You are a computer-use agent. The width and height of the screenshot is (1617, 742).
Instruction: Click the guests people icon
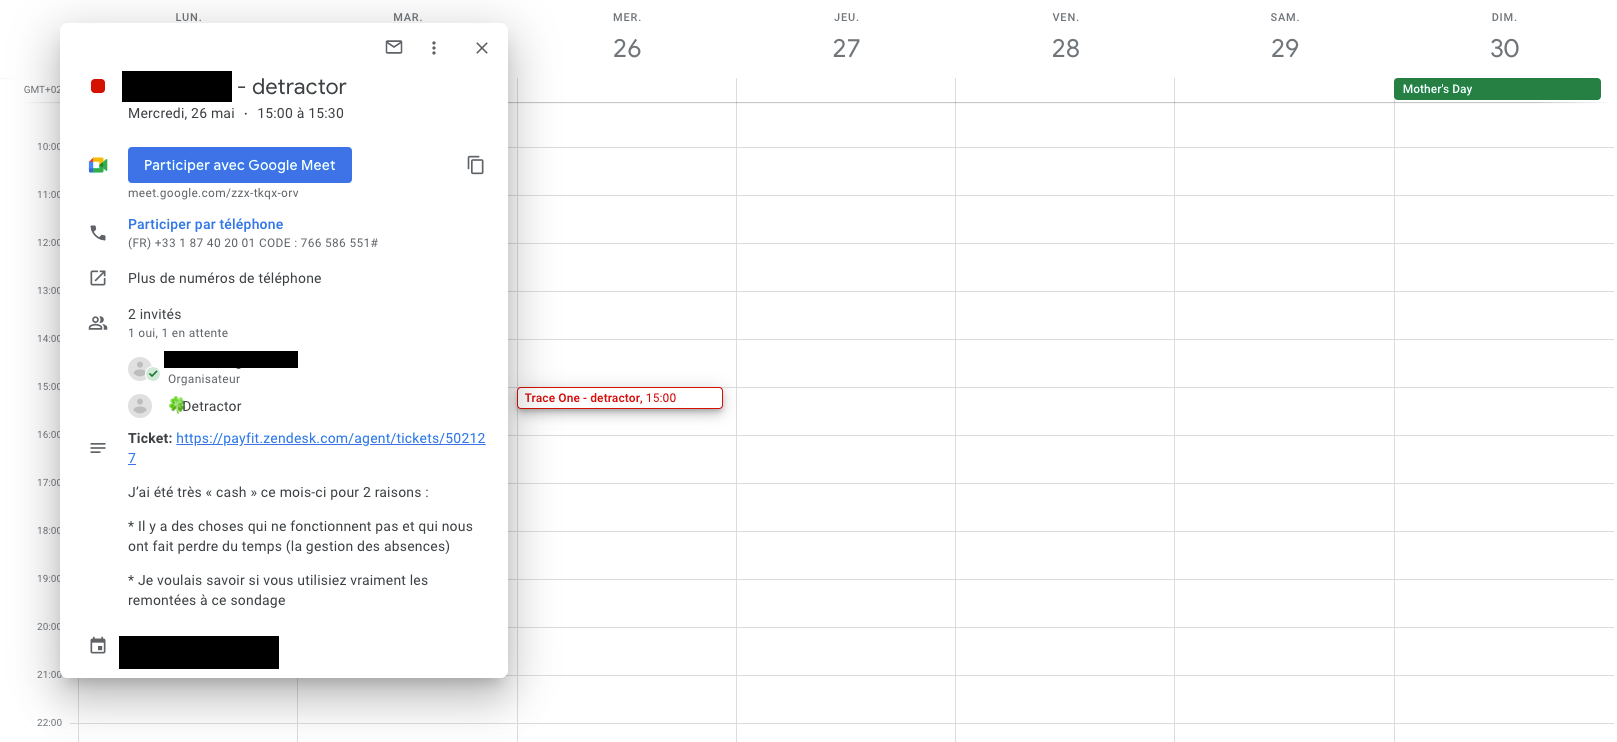click(98, 323)
